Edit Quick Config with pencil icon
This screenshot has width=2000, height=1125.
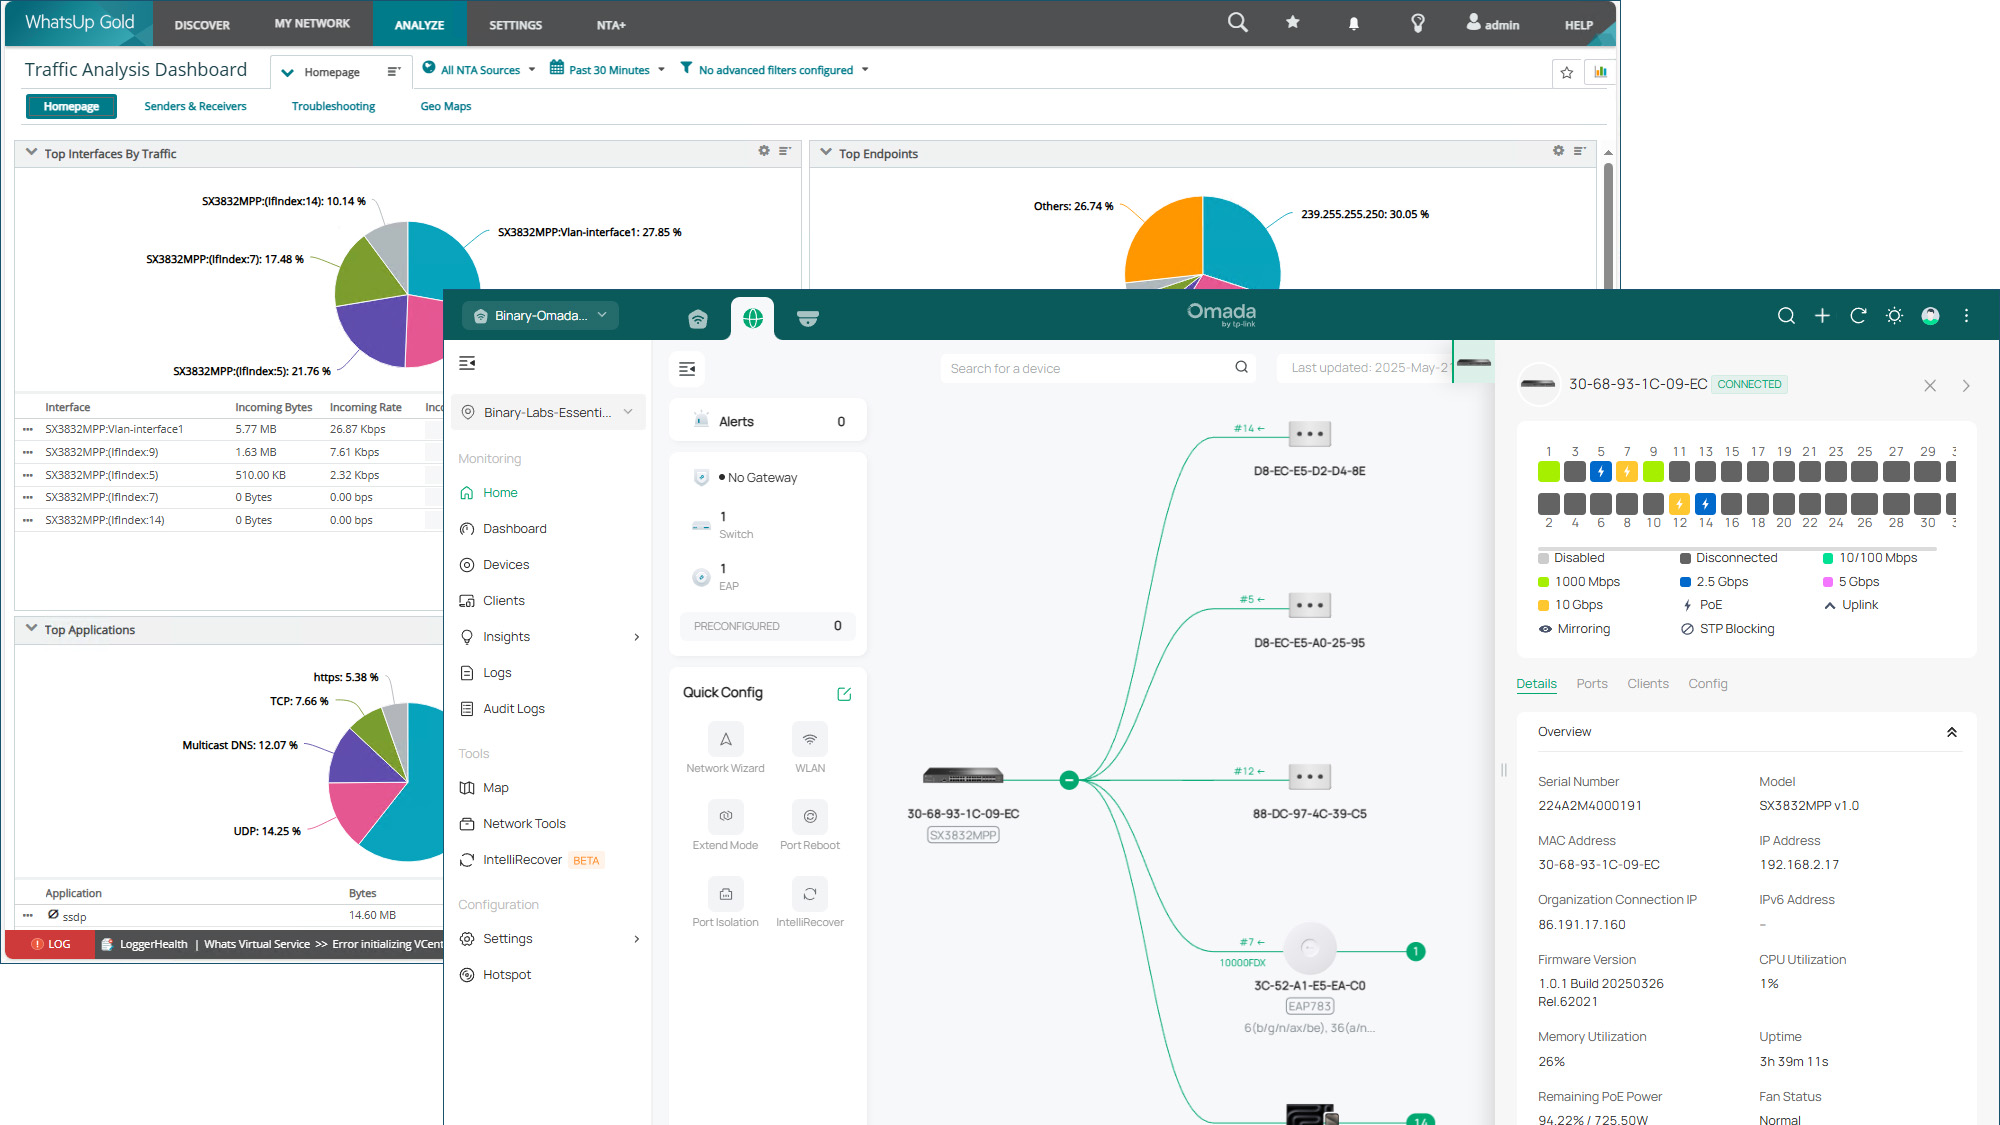844,694
